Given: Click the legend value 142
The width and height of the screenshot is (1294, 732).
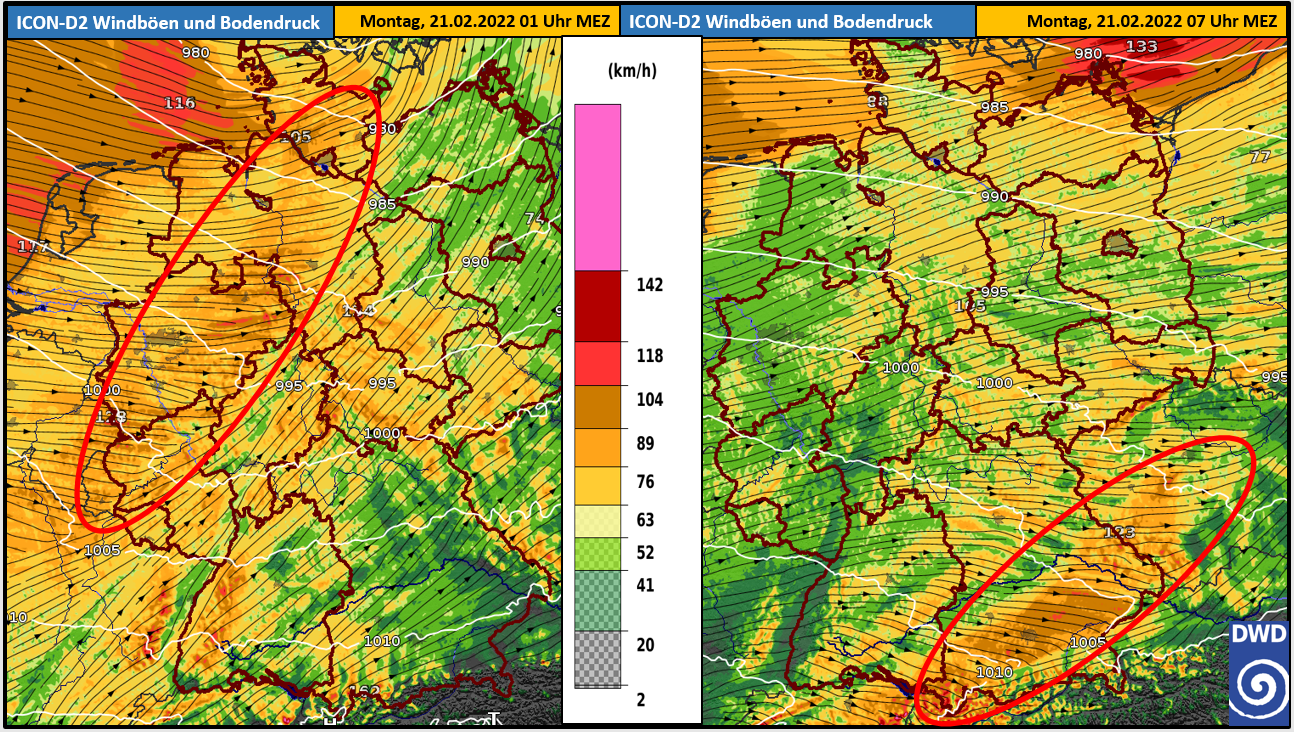Looking at the screenshot, I should pos(650,285).
